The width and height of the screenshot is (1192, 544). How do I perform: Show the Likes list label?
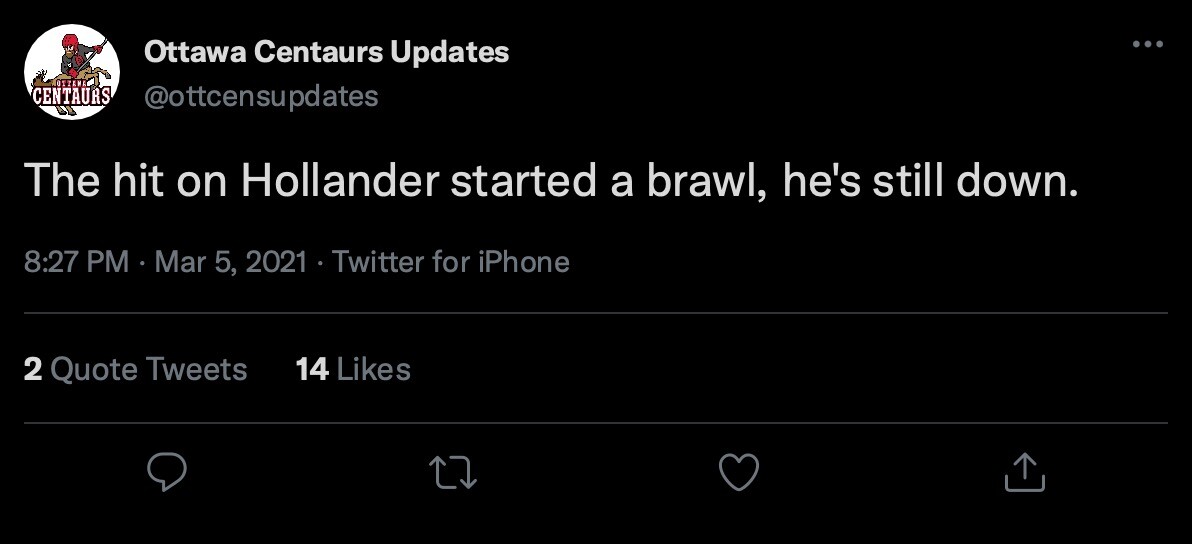click(x=373, y=370)
